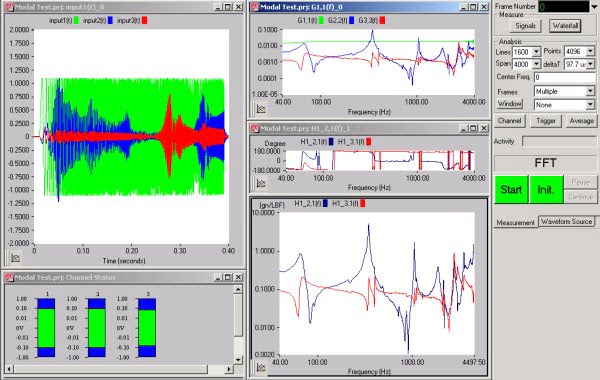This screenshot has width=600, height=380.
Task: Minimize the Channel Status window
Action: point(218,277)
